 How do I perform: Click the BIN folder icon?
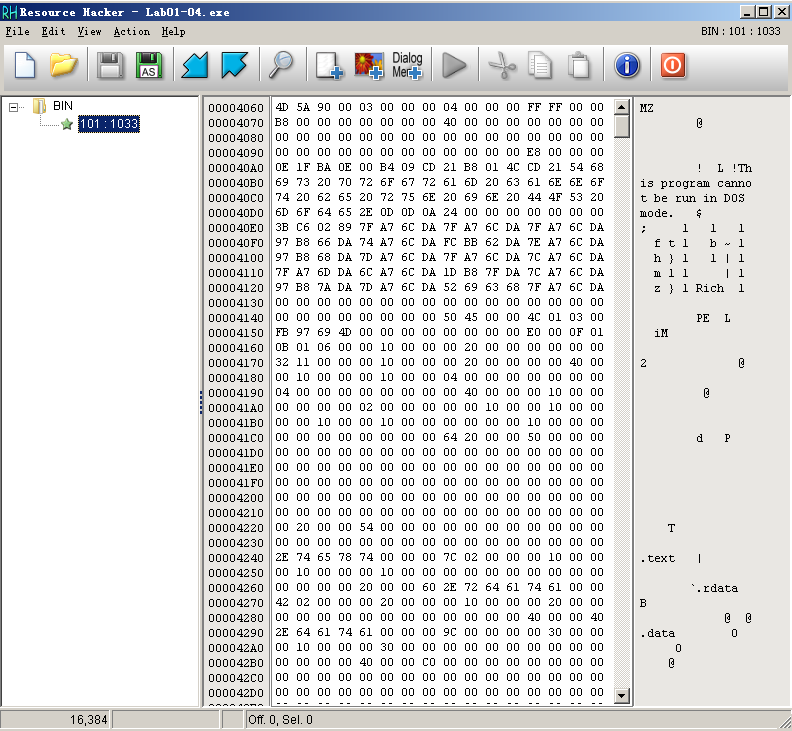click(39, 106)
